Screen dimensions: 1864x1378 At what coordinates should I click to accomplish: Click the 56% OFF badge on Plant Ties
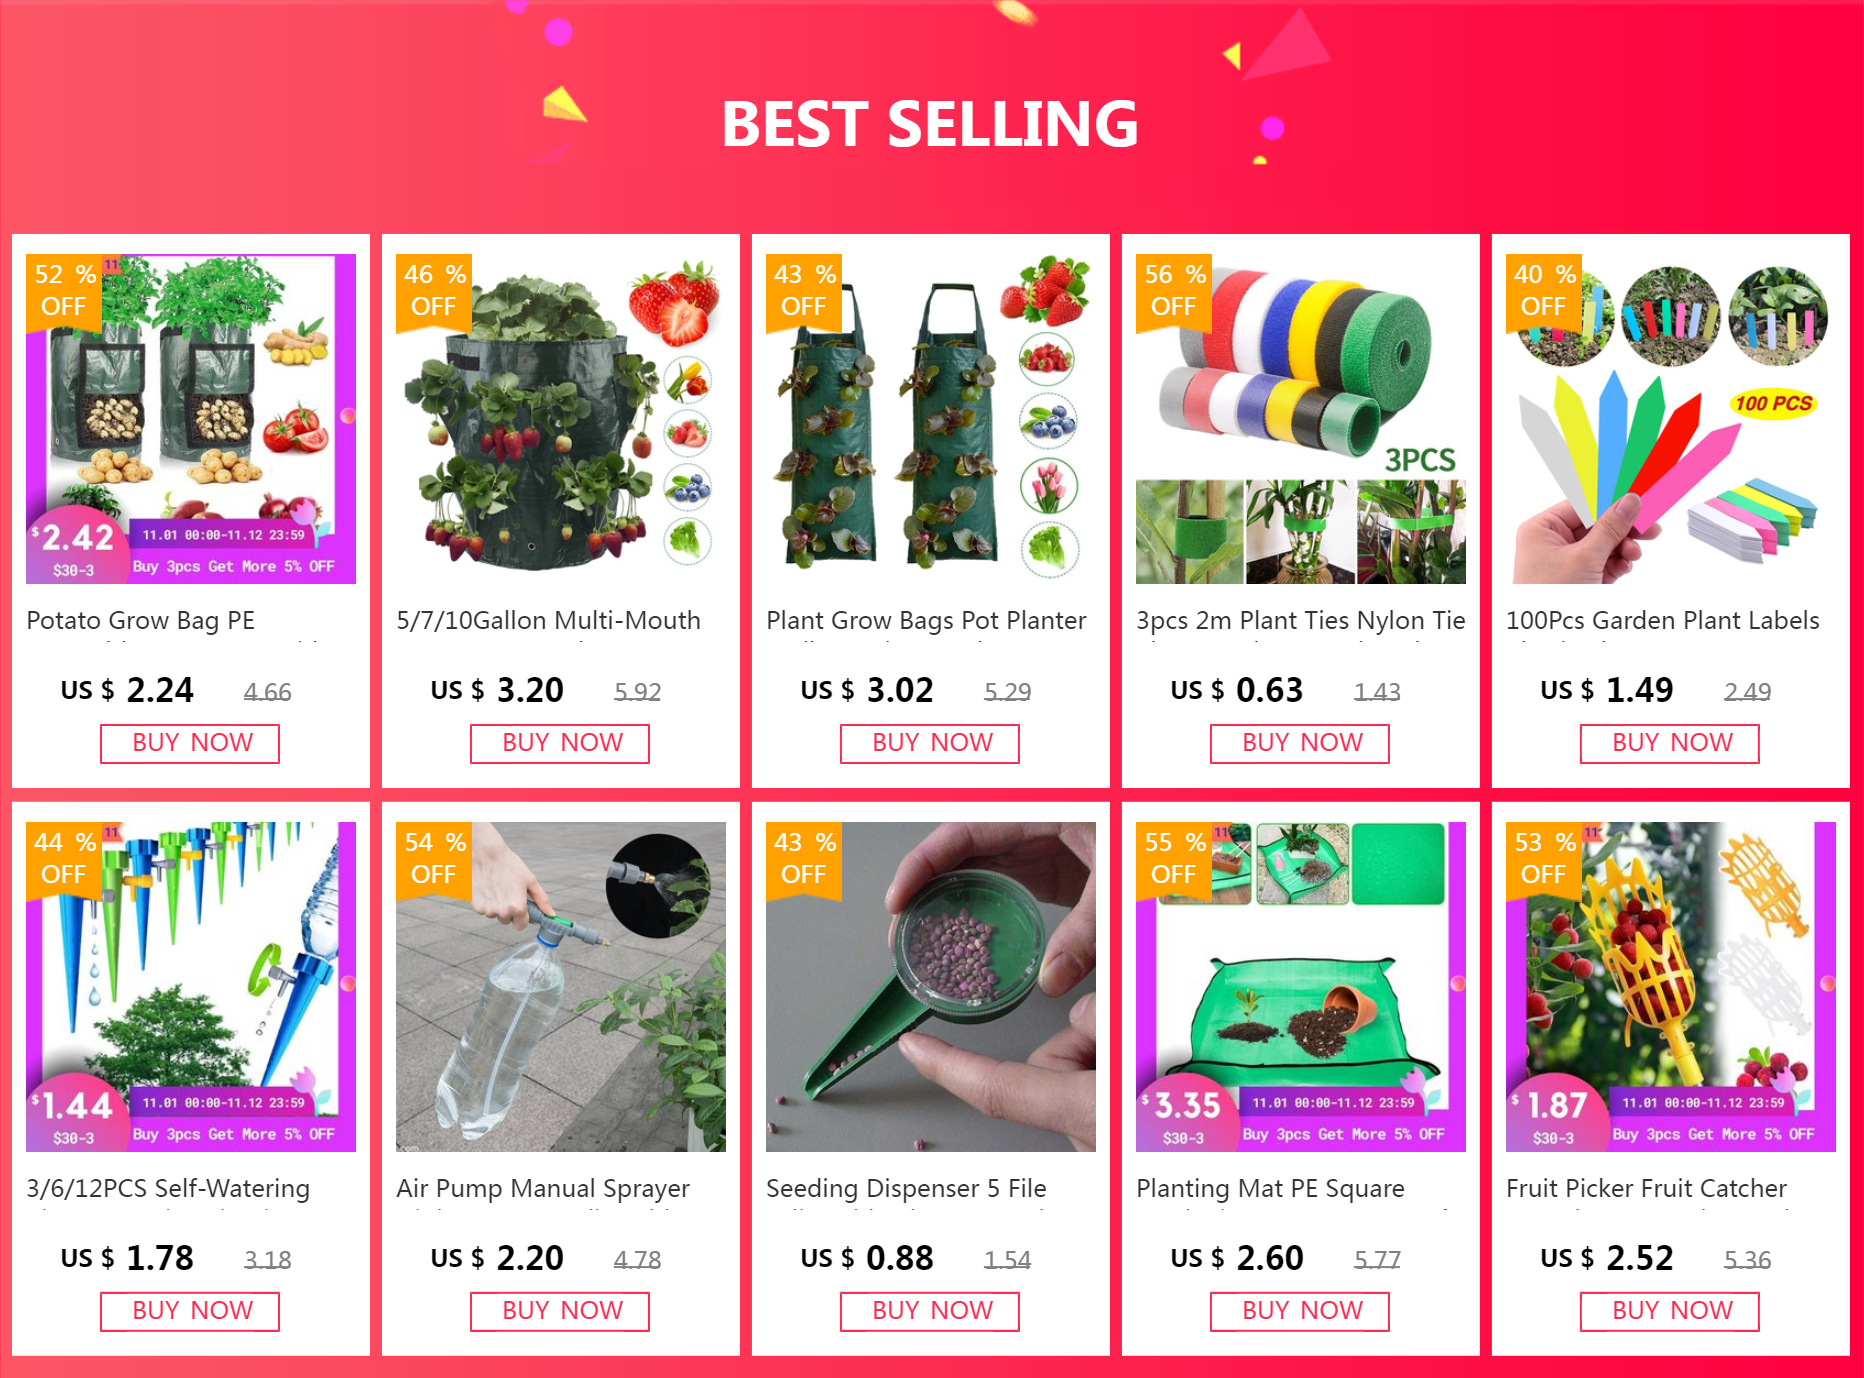[x=1174, y=291]
